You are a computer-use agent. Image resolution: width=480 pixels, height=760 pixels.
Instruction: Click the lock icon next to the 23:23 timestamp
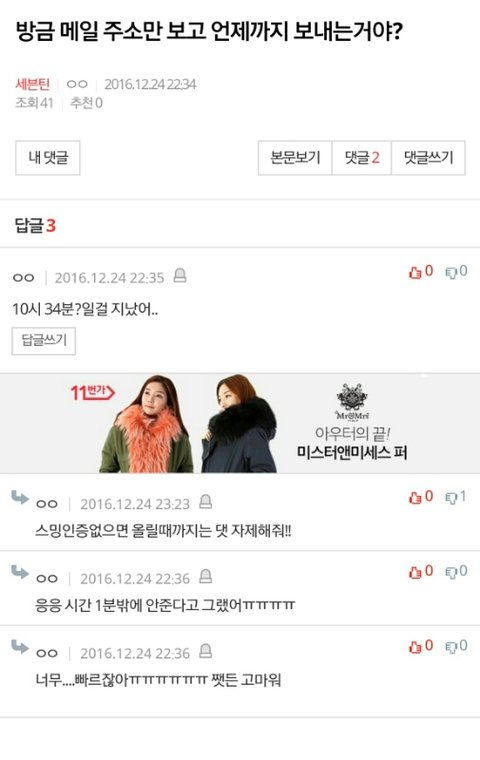point(206,501)
